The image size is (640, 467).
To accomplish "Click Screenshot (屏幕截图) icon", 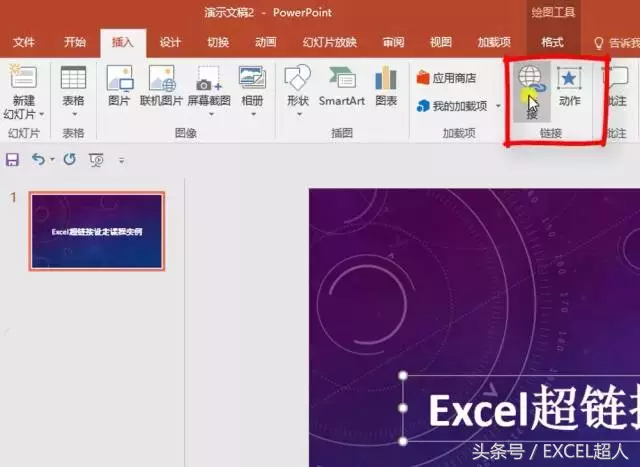I will [209, 78].
